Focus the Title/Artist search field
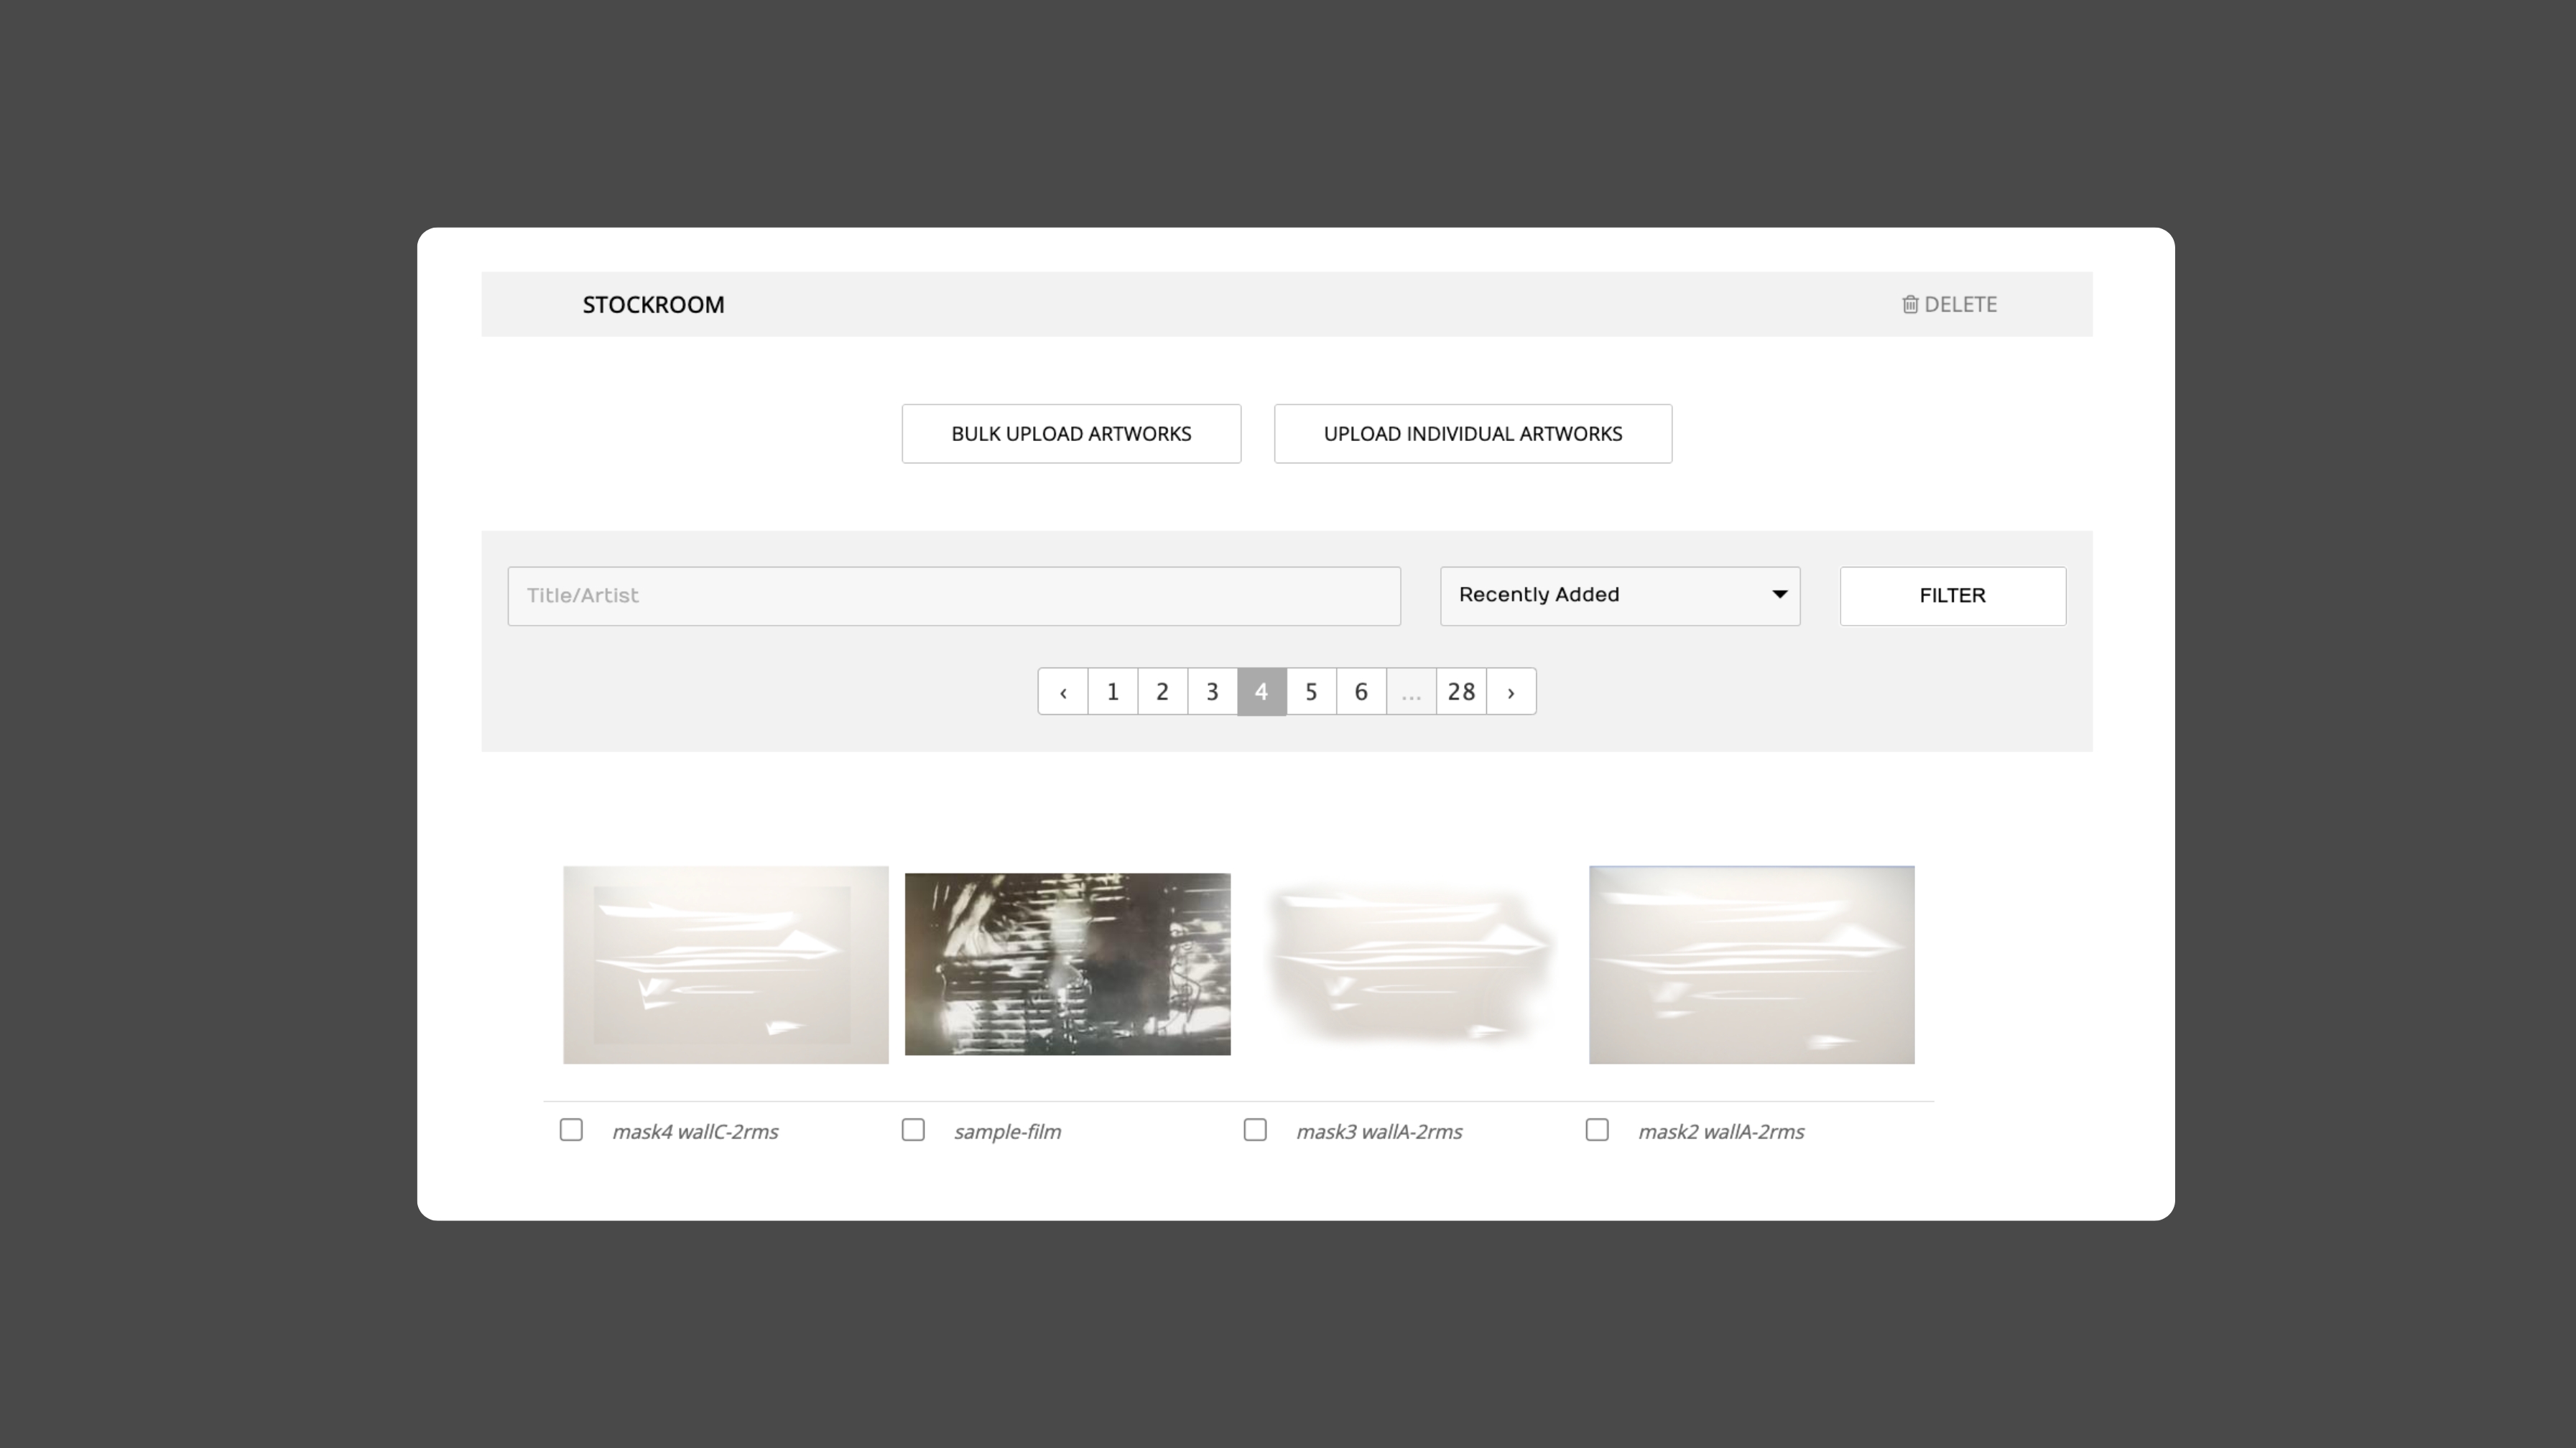 tap(954, 596)
